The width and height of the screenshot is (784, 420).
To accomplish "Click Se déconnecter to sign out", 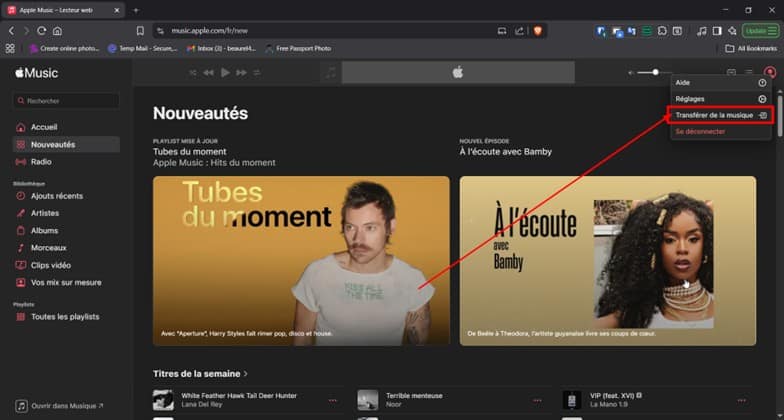I will (x=720, y=132).
